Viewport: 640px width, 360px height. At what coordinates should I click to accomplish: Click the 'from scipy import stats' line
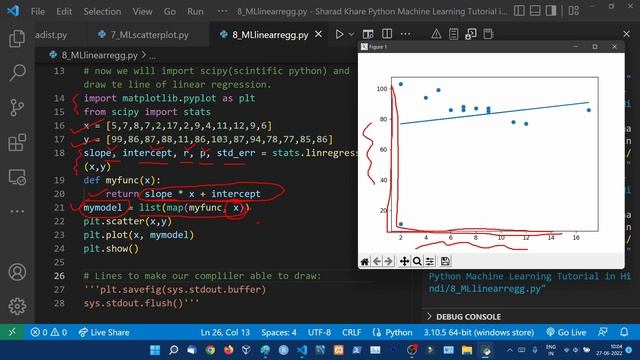coord(147,112)
